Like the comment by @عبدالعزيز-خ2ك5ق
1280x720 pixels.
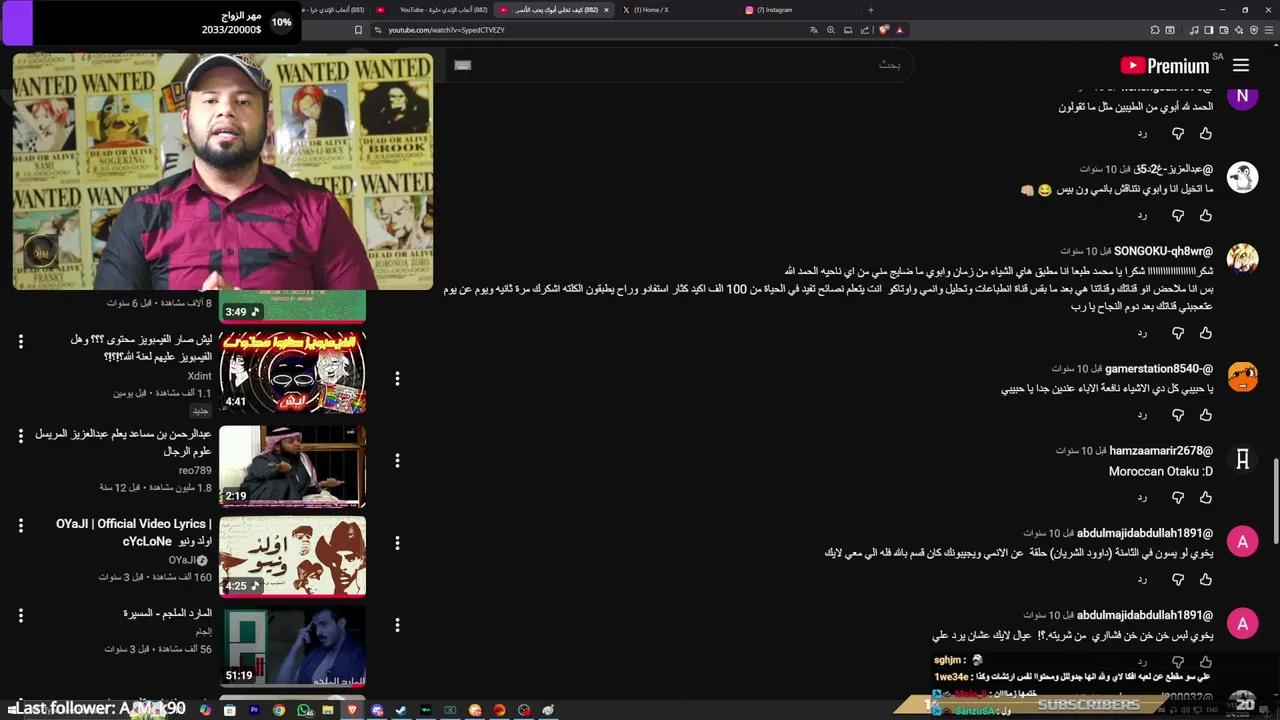[1206, 215]
